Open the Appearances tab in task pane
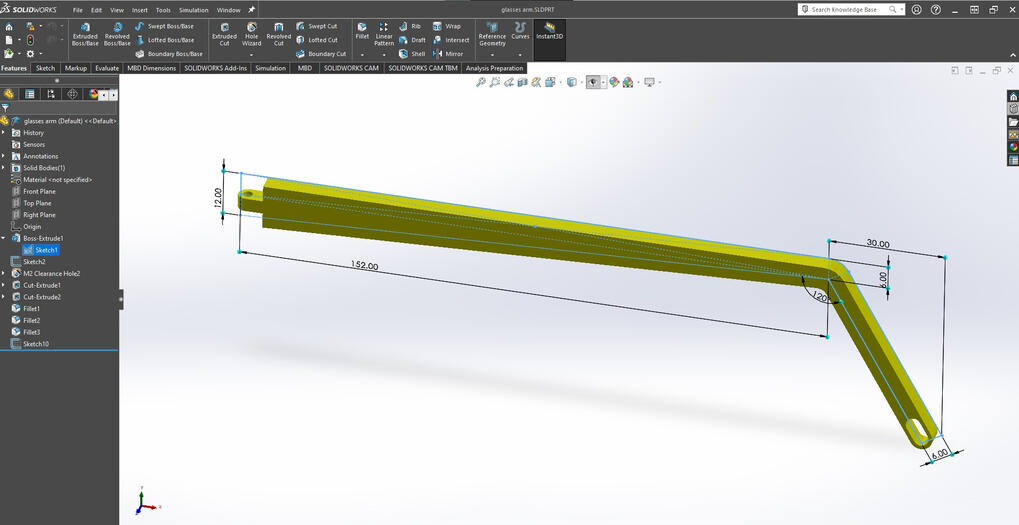 (1013, 147)
